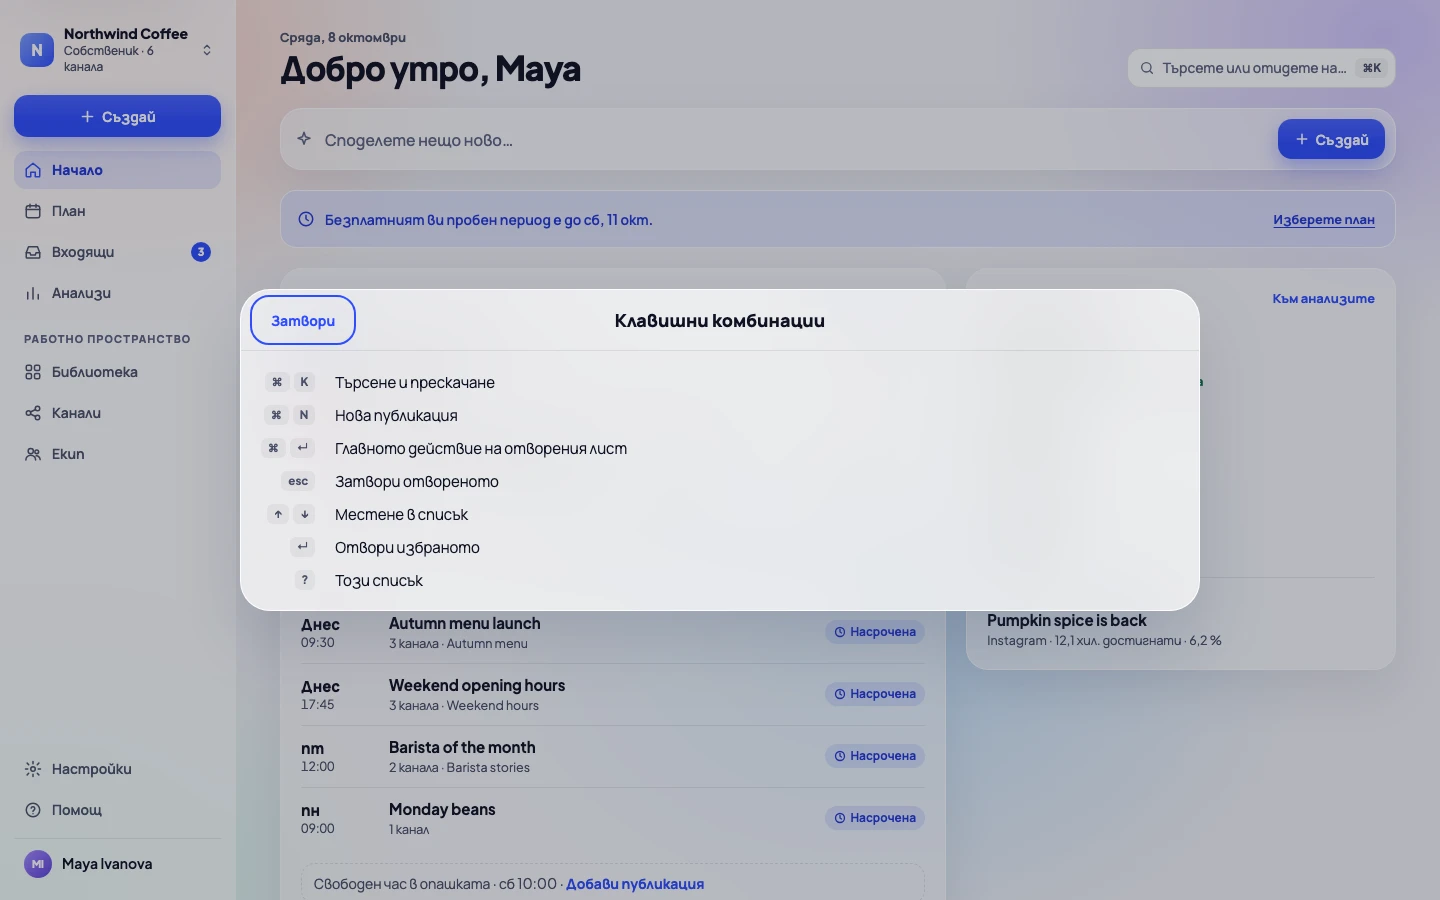Click the Отвори избраното shortcut row
Image resolution: width=1440 pixels, height=900 pixels.
click(x=720, y=547)
